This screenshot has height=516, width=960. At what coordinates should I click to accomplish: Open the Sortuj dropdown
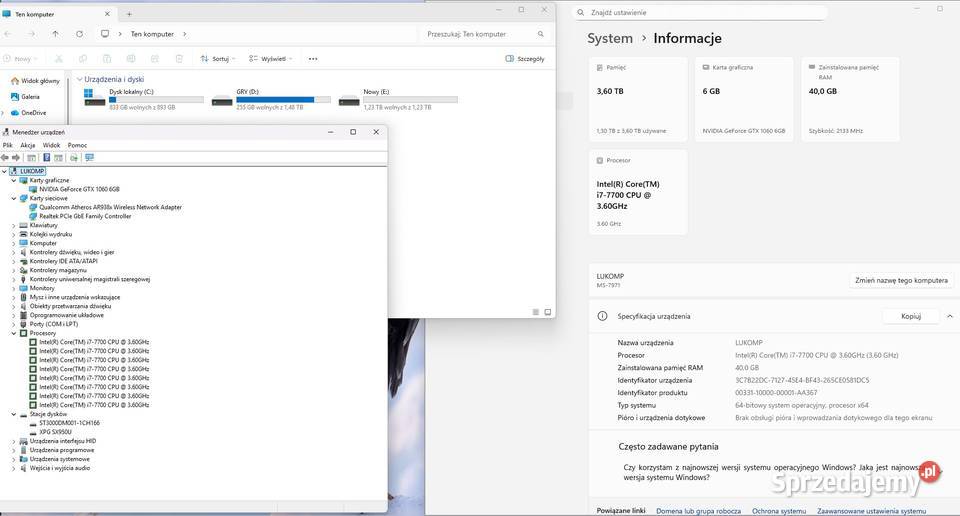point(217,59)
